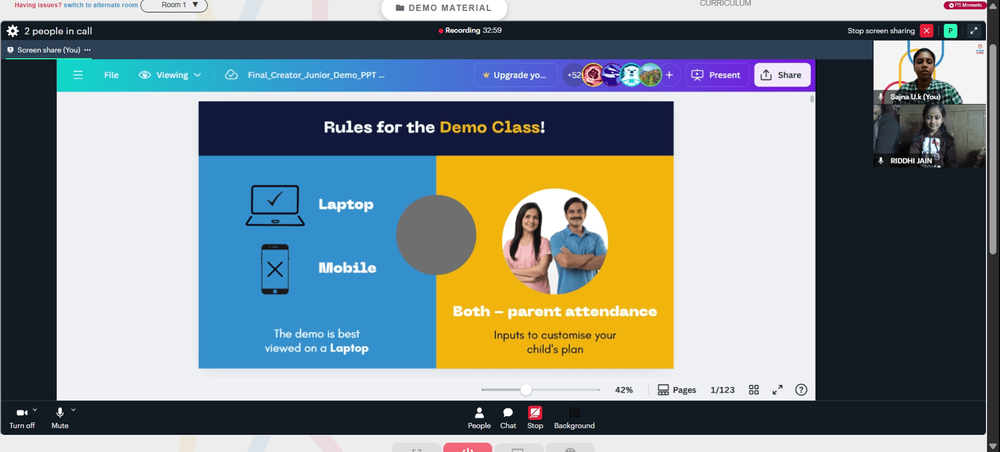1000x452 pixels.
Task: Open the Chat panel
Action: point(508,418)
